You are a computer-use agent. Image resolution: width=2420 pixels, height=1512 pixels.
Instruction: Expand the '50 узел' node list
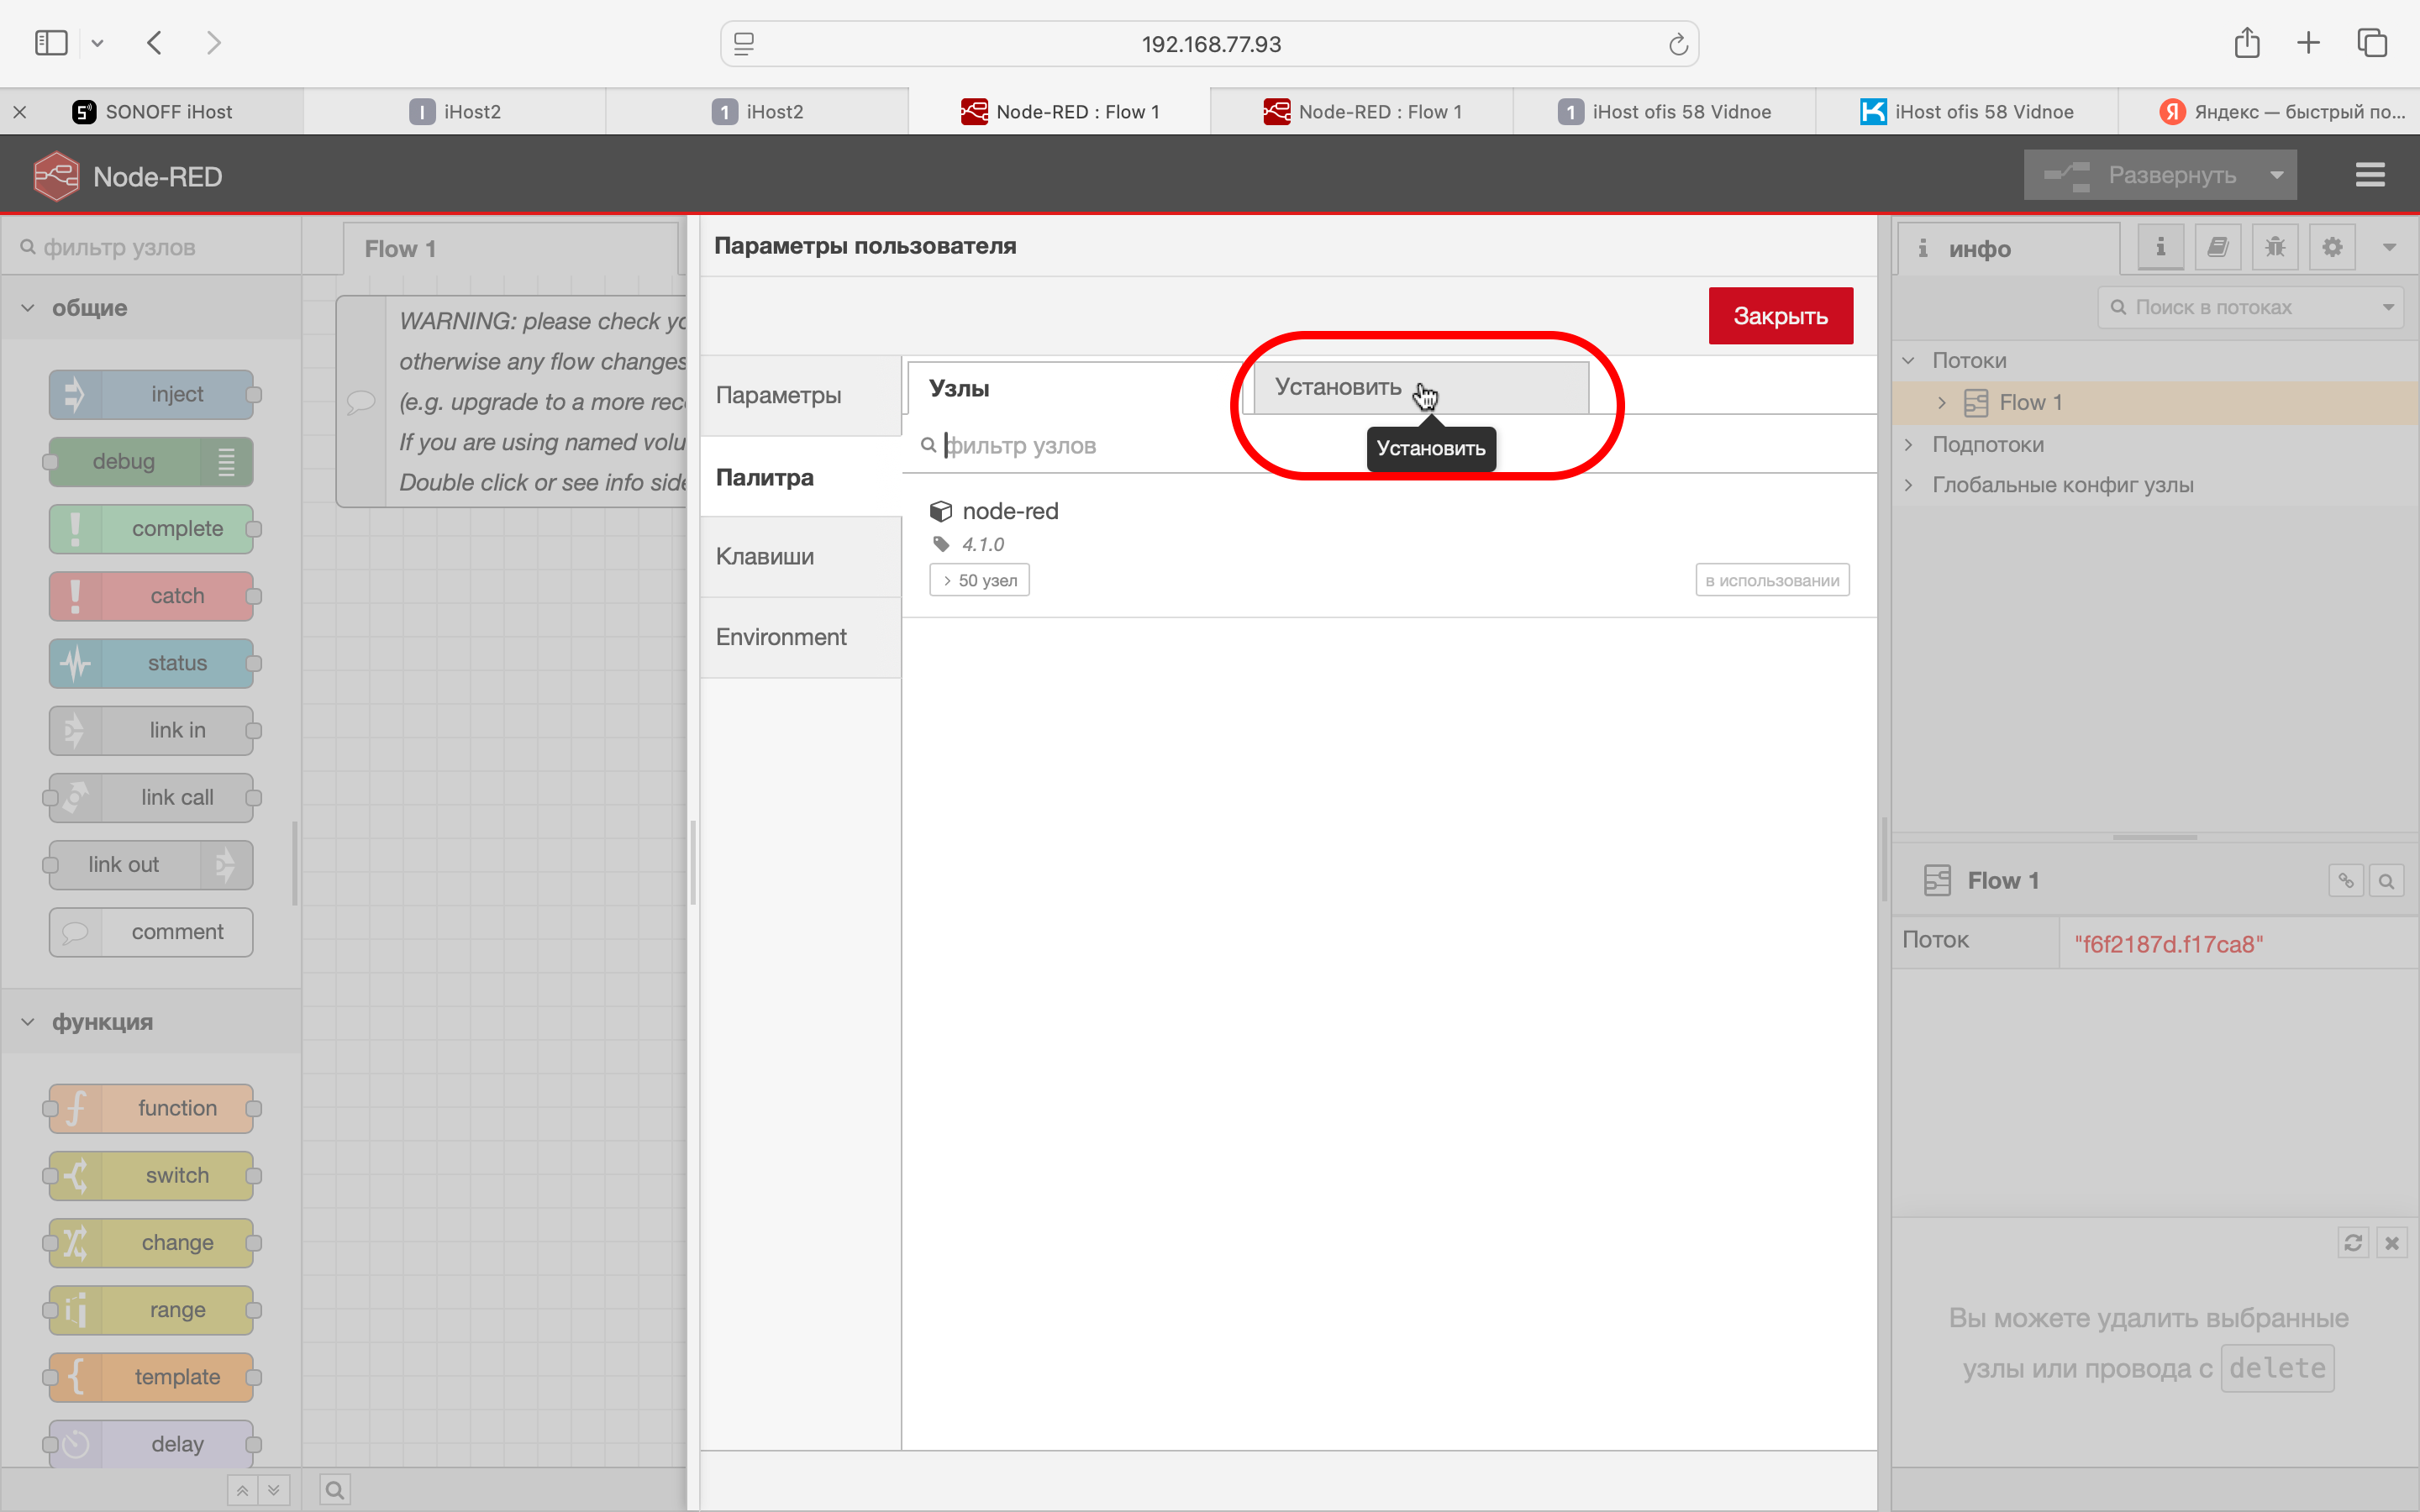(x=979, y=580)
